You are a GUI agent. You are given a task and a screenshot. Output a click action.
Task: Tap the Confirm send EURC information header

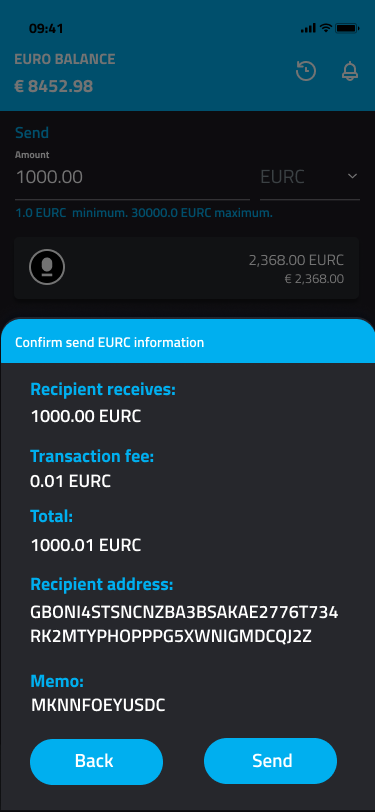coord(109,342)
